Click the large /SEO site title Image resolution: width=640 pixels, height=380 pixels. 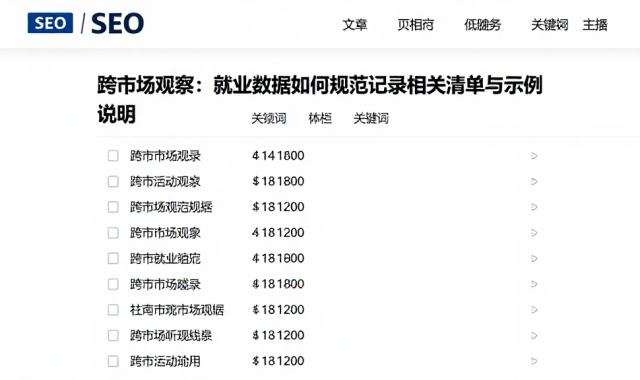point(113,23)
